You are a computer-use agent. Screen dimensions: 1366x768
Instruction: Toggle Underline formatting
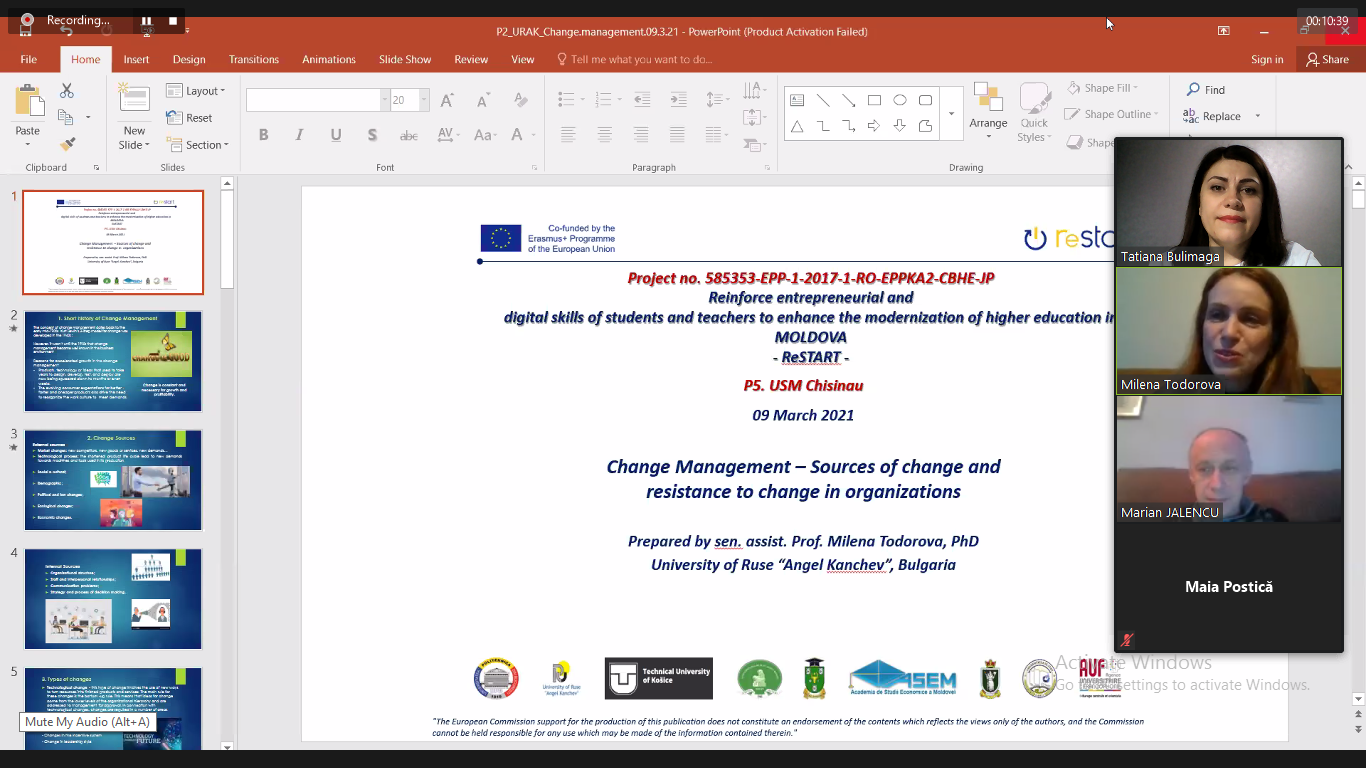(x=336, y=135)
